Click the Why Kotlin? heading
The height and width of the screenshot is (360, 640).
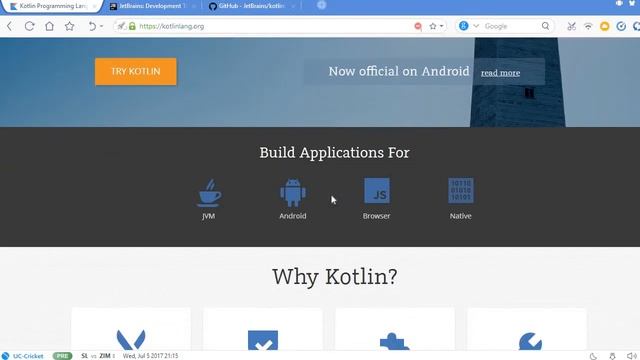pyautogui.click(x=335, y=277)
